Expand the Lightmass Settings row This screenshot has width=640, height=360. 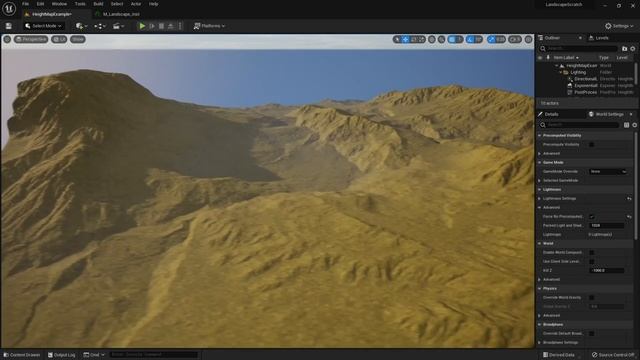540,198
